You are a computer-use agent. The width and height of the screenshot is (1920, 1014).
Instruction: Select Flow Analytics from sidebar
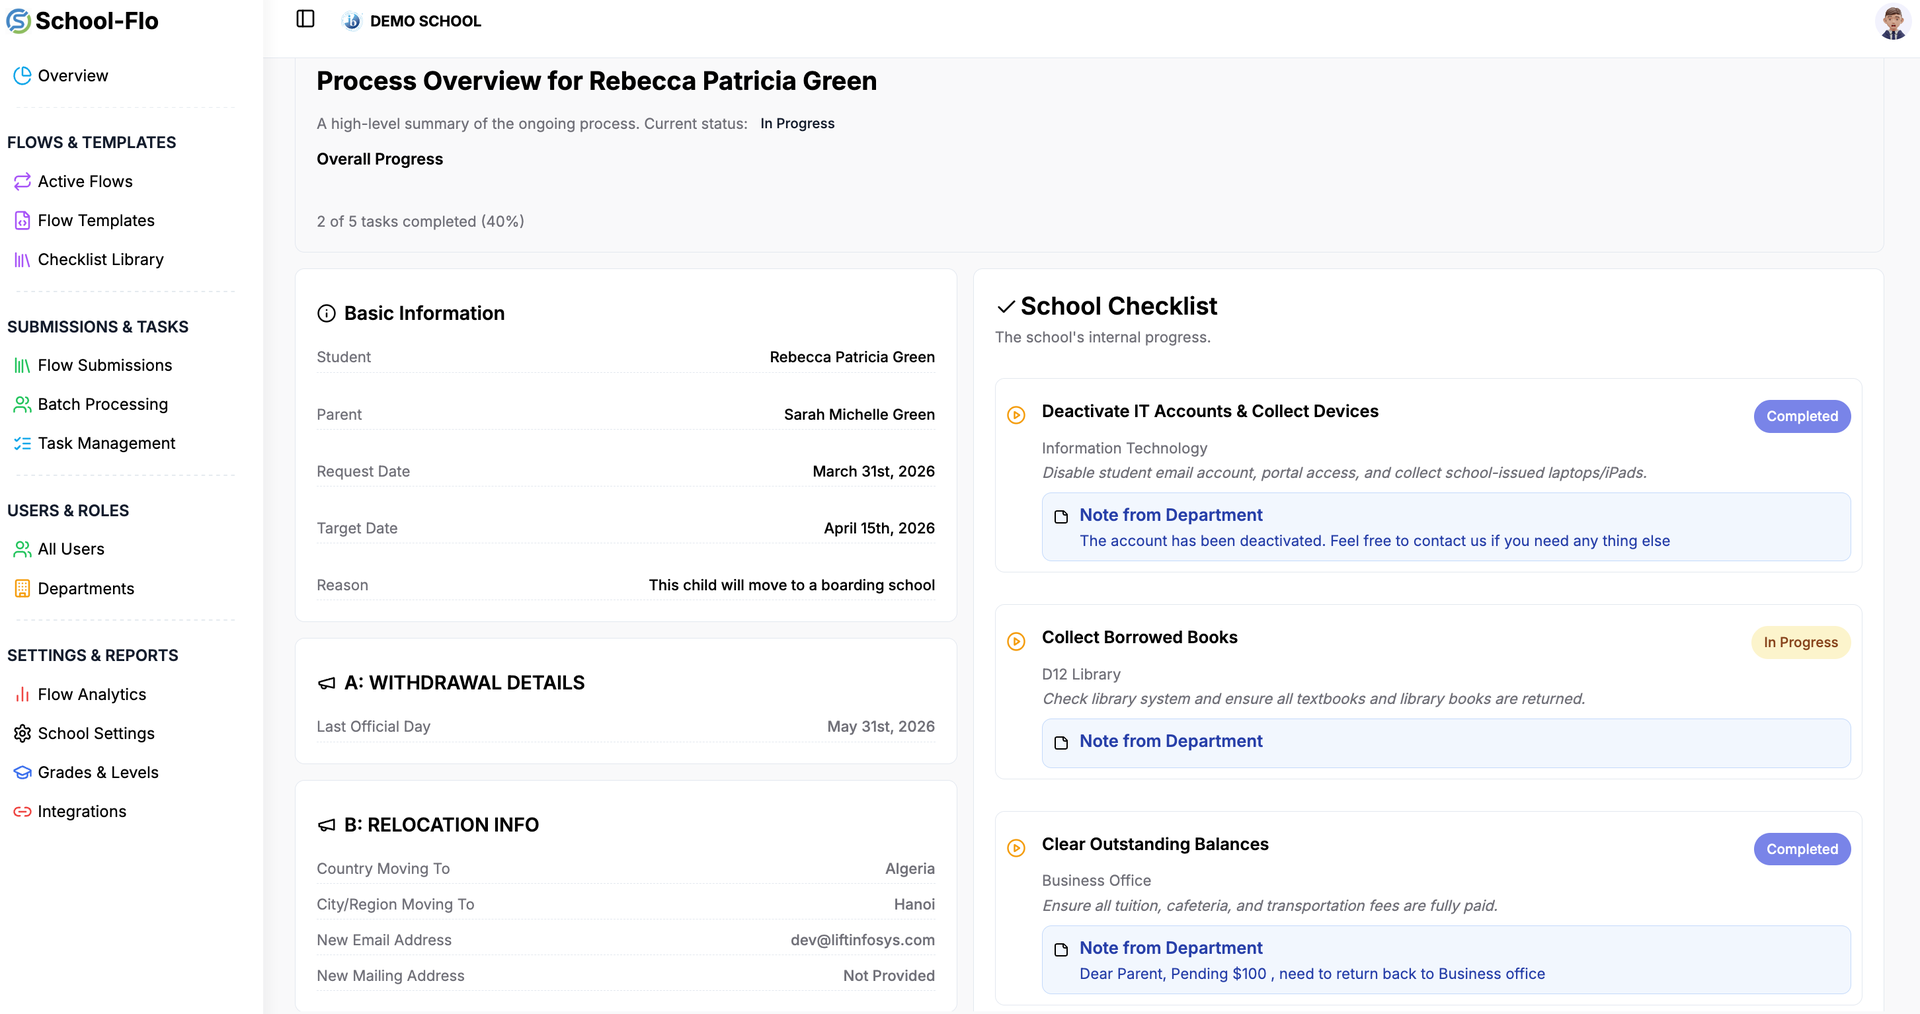pos(91,694)
